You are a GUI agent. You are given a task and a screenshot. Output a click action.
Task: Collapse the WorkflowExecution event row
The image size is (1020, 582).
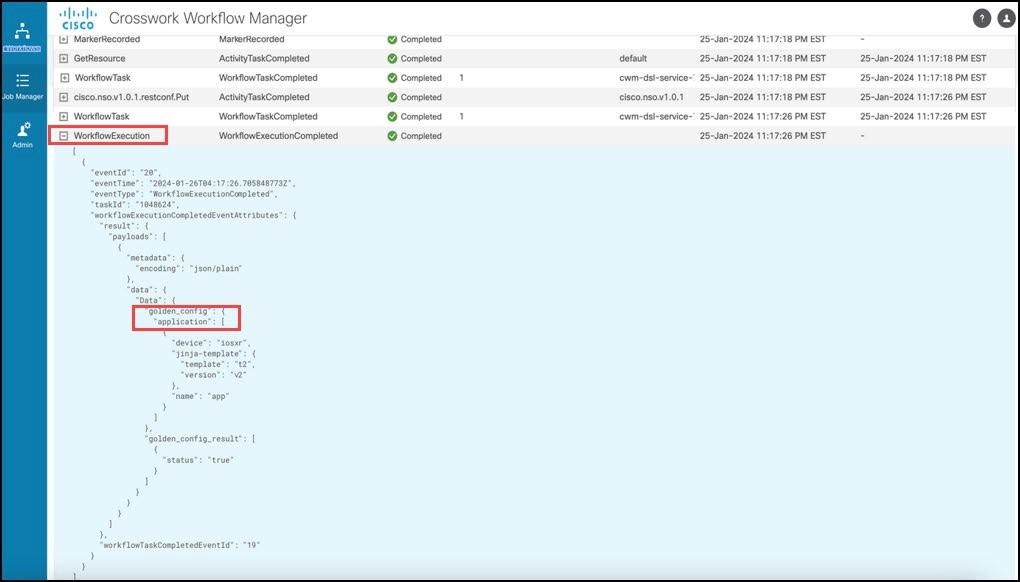tap(64, 136)
